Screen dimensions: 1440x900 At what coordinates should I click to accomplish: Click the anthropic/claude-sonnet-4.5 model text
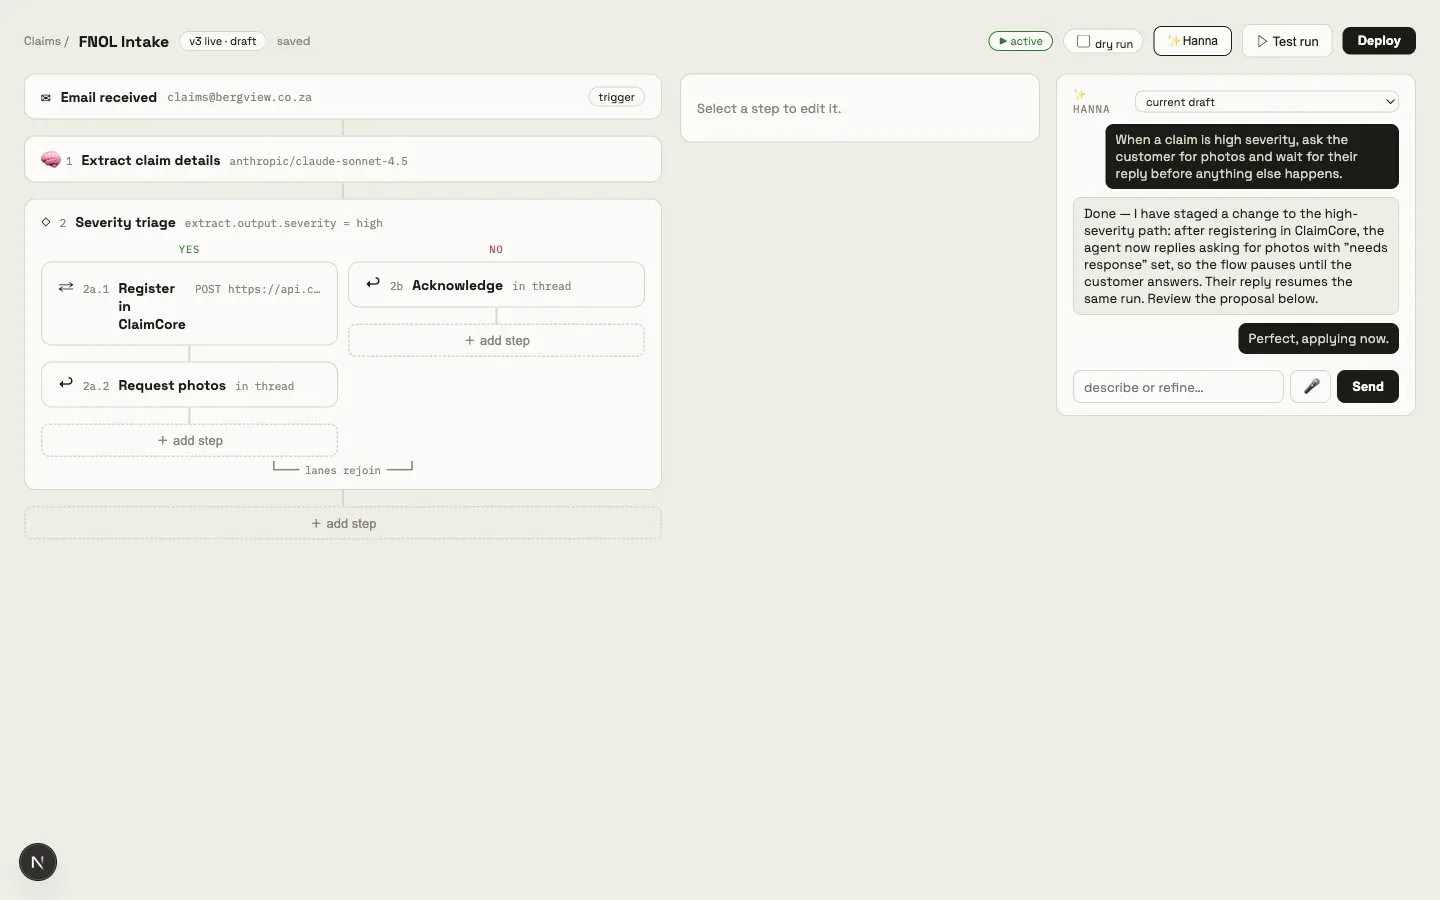point(318,161)
